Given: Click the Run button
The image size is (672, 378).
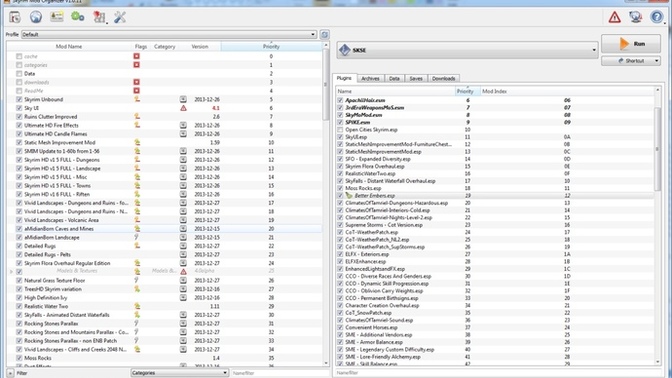Looking at the screenshot, I should (x=631, y=44).
